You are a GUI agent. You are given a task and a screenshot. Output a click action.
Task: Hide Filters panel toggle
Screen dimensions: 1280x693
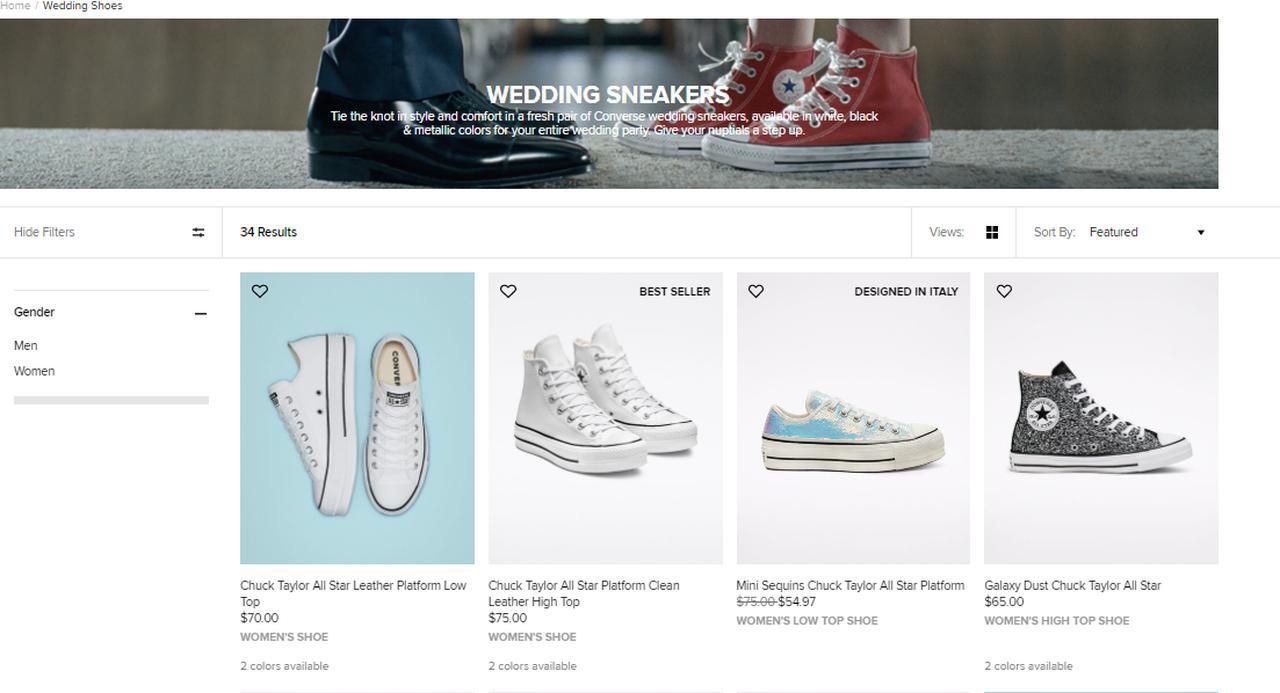[x=44, y=232]
